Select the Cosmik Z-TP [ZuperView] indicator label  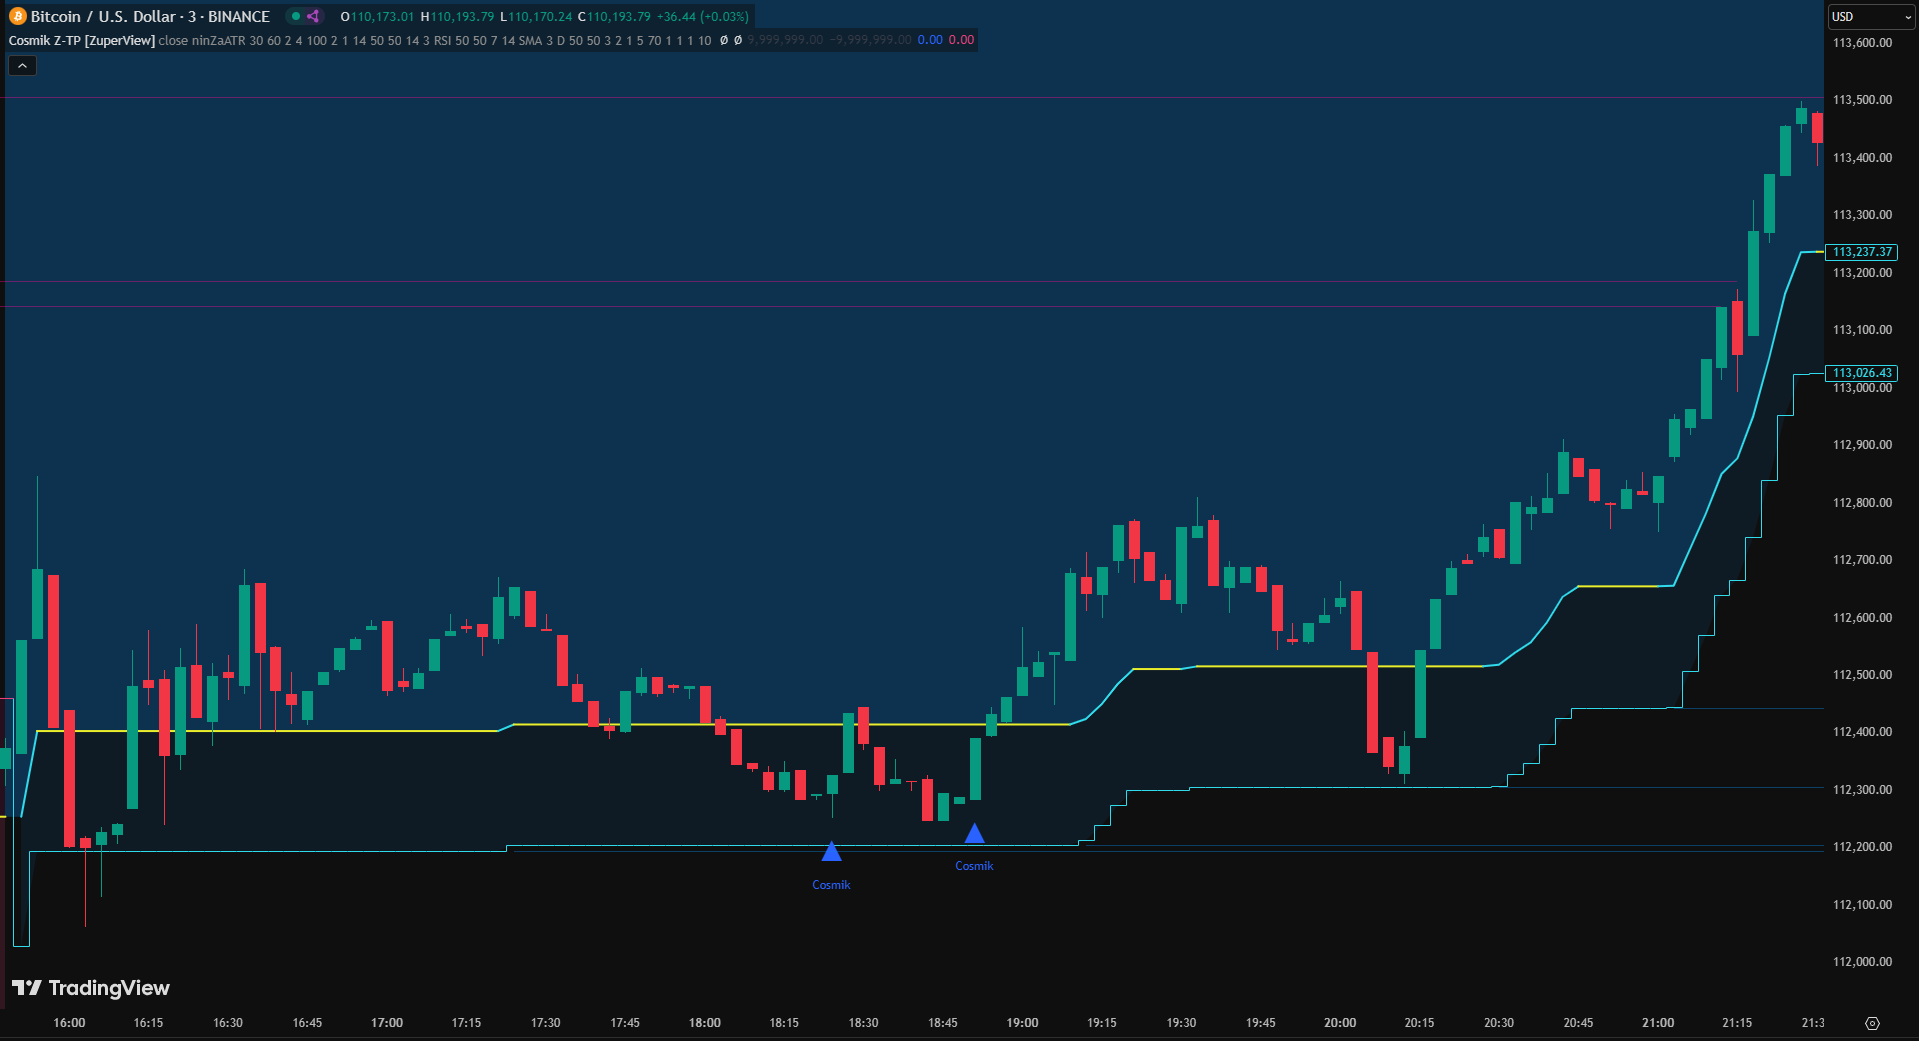(81, 40)
